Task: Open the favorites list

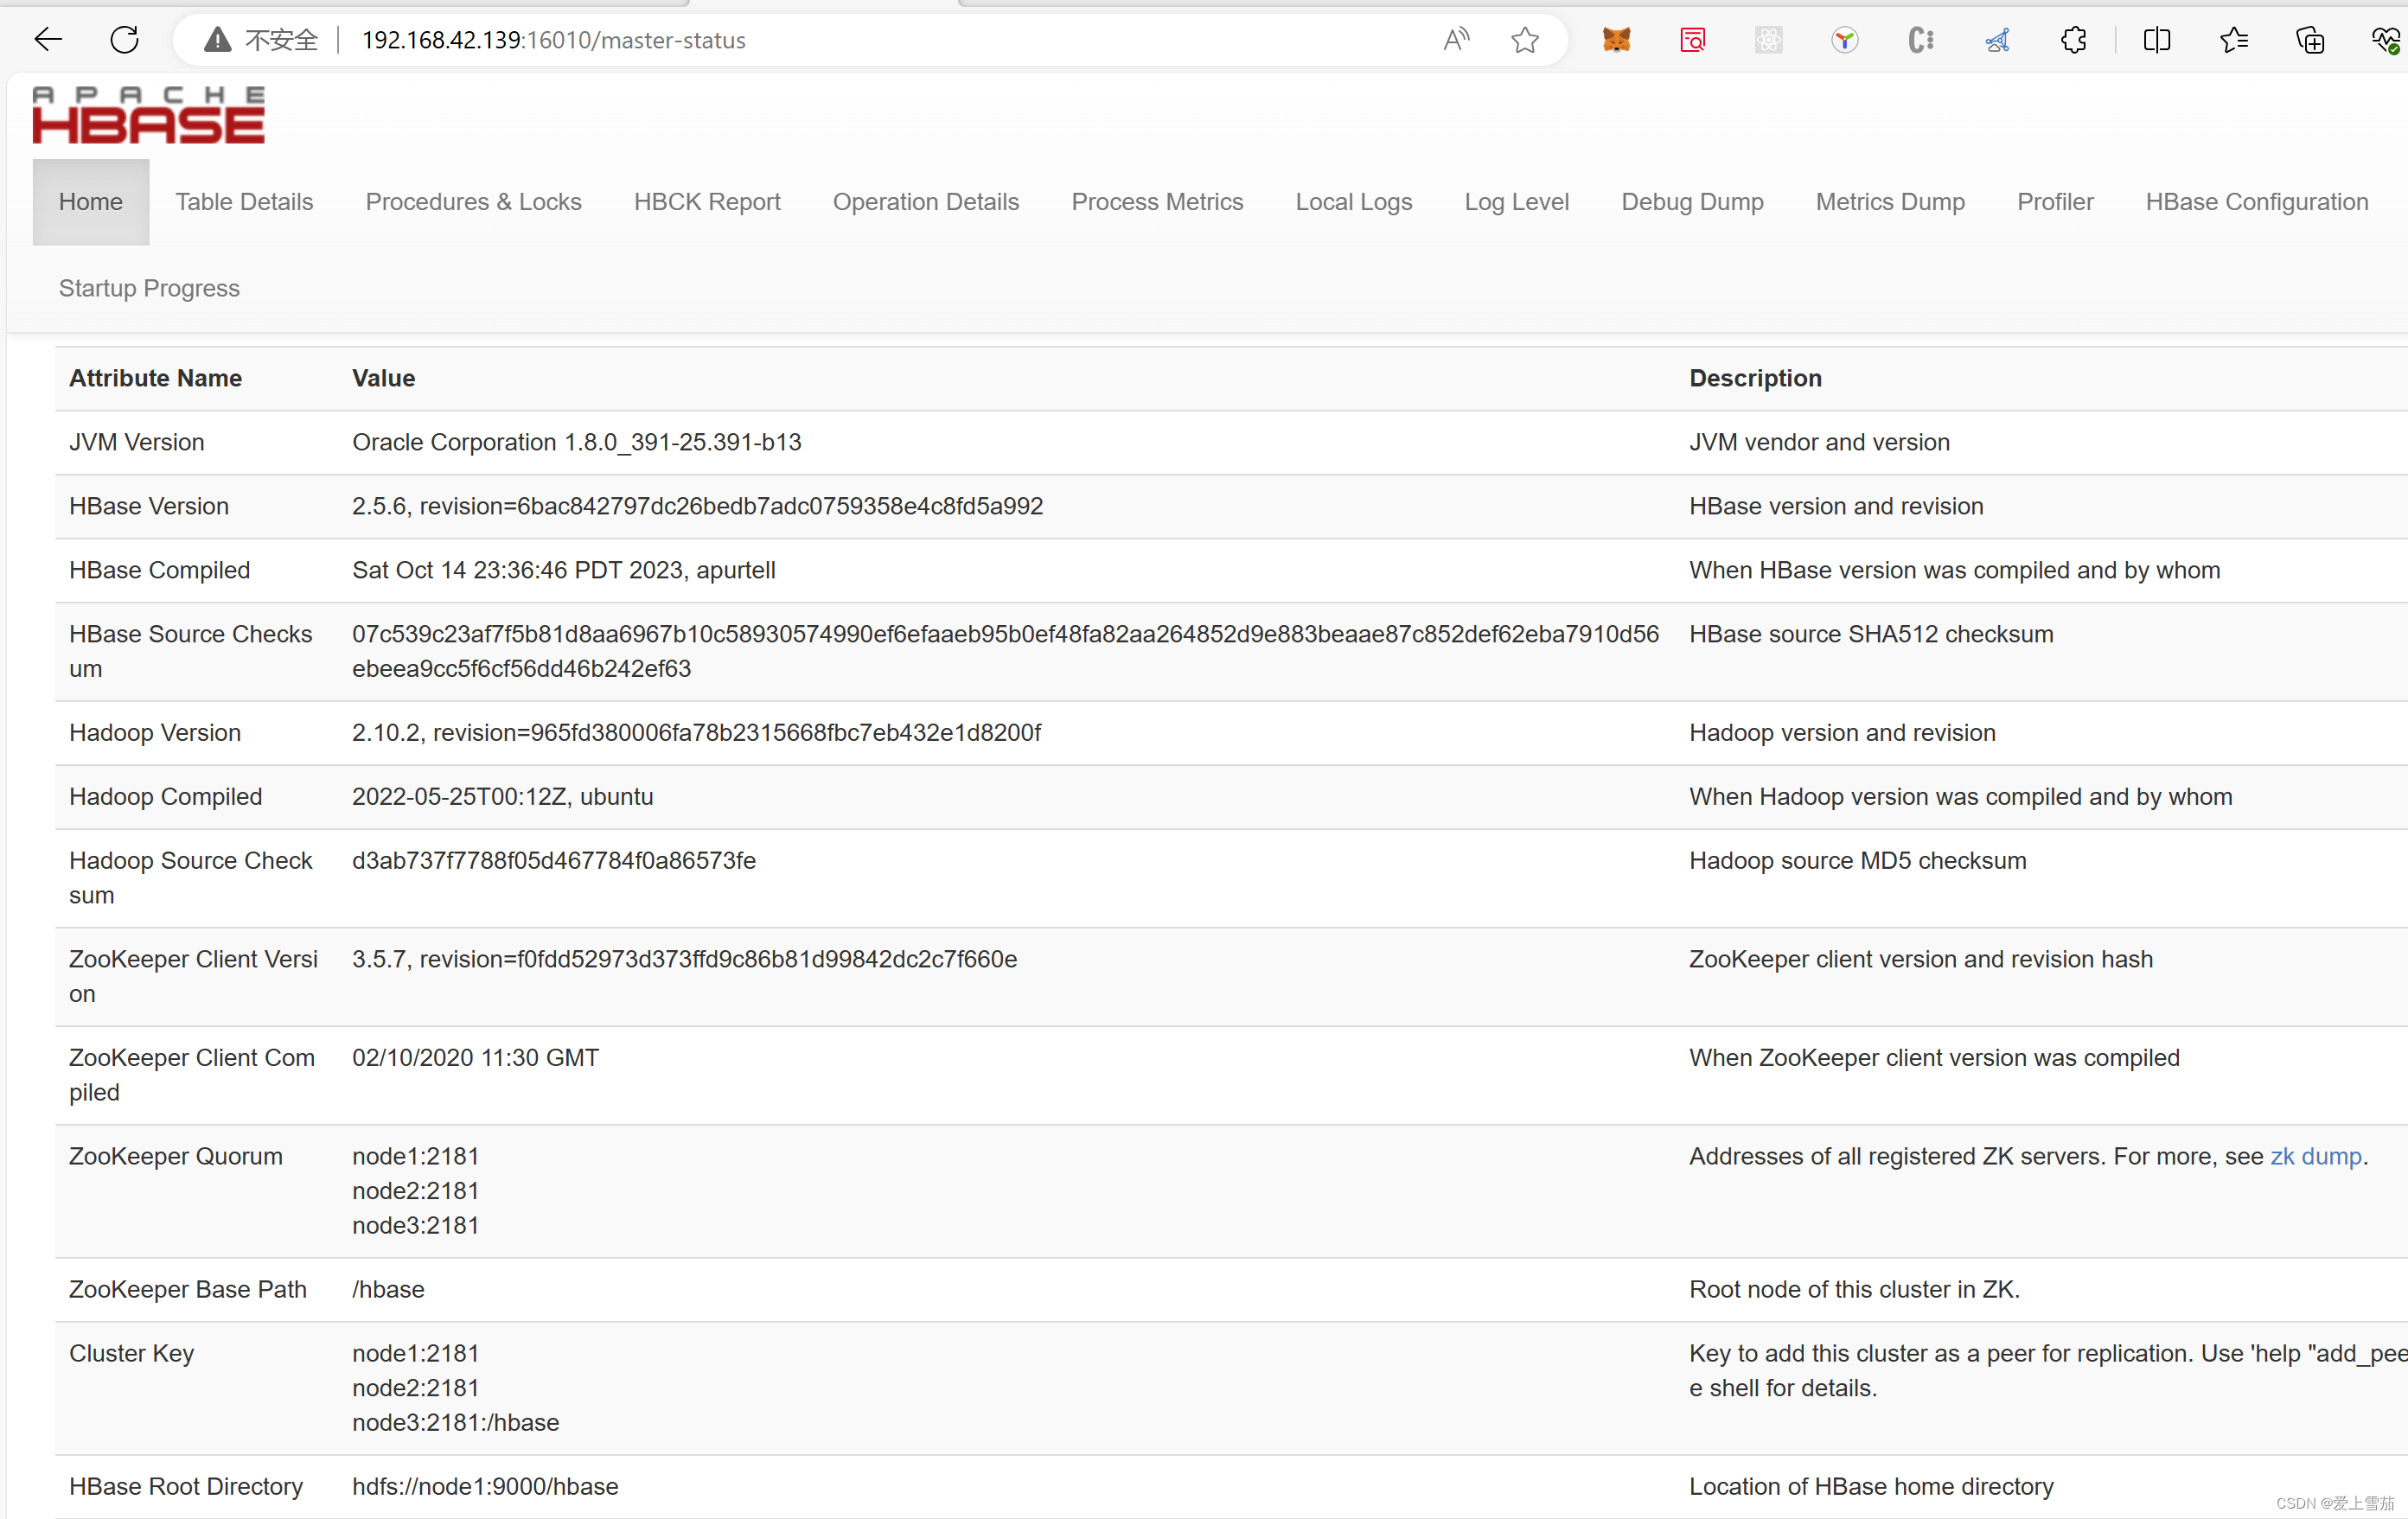Action: (2234, 40)
